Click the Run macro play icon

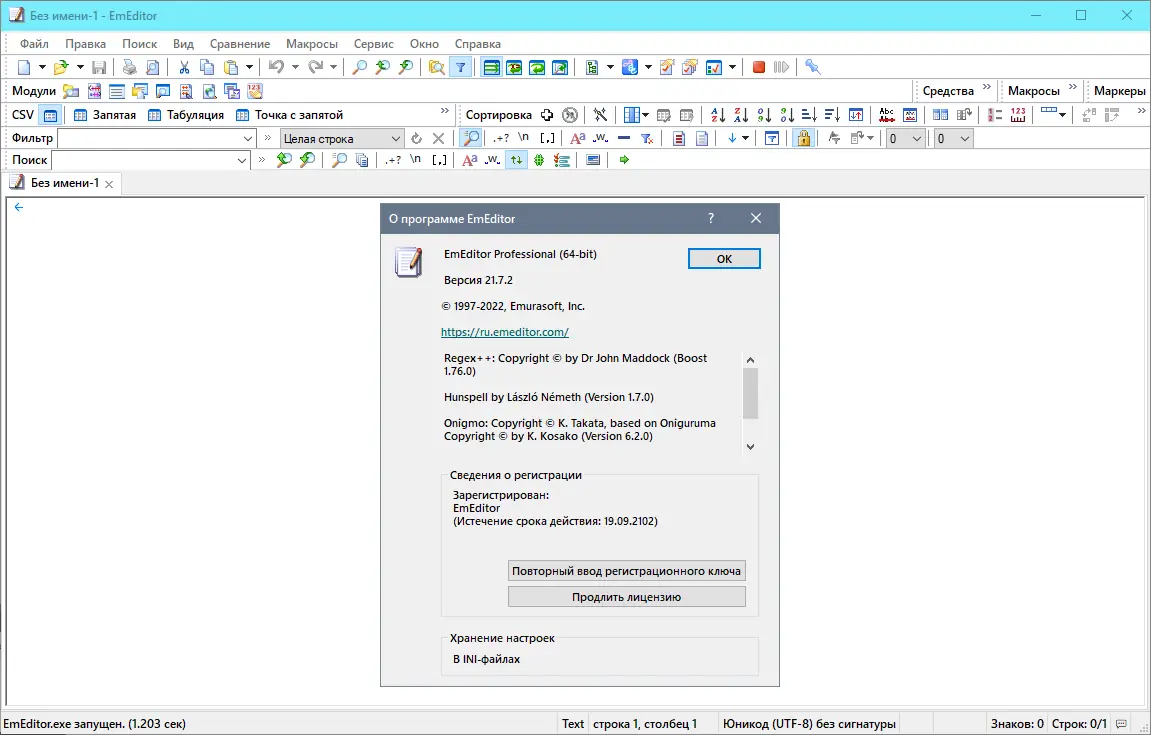(782, 68)
